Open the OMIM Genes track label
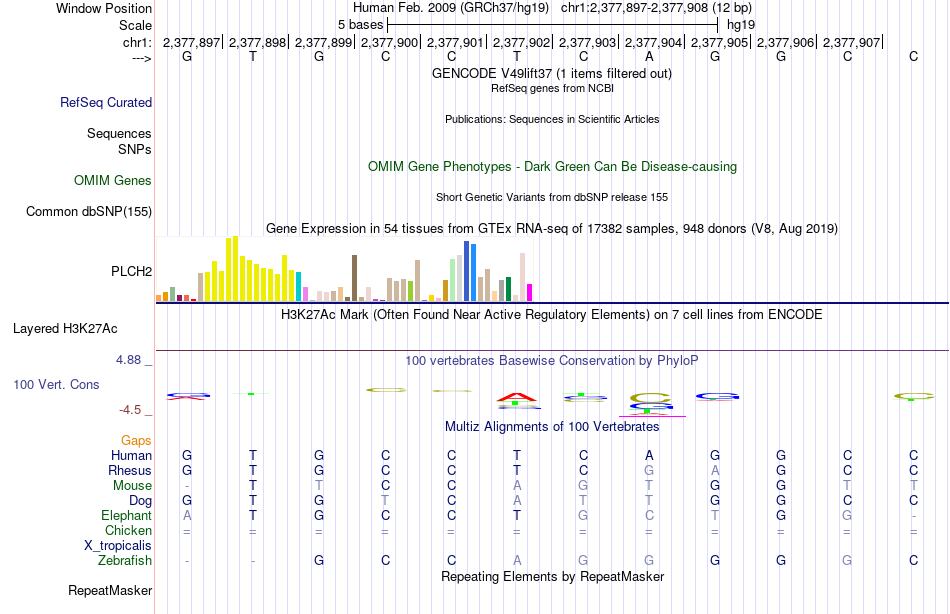Viewport: 950px width, 614px height. click(x=113, y=181)
